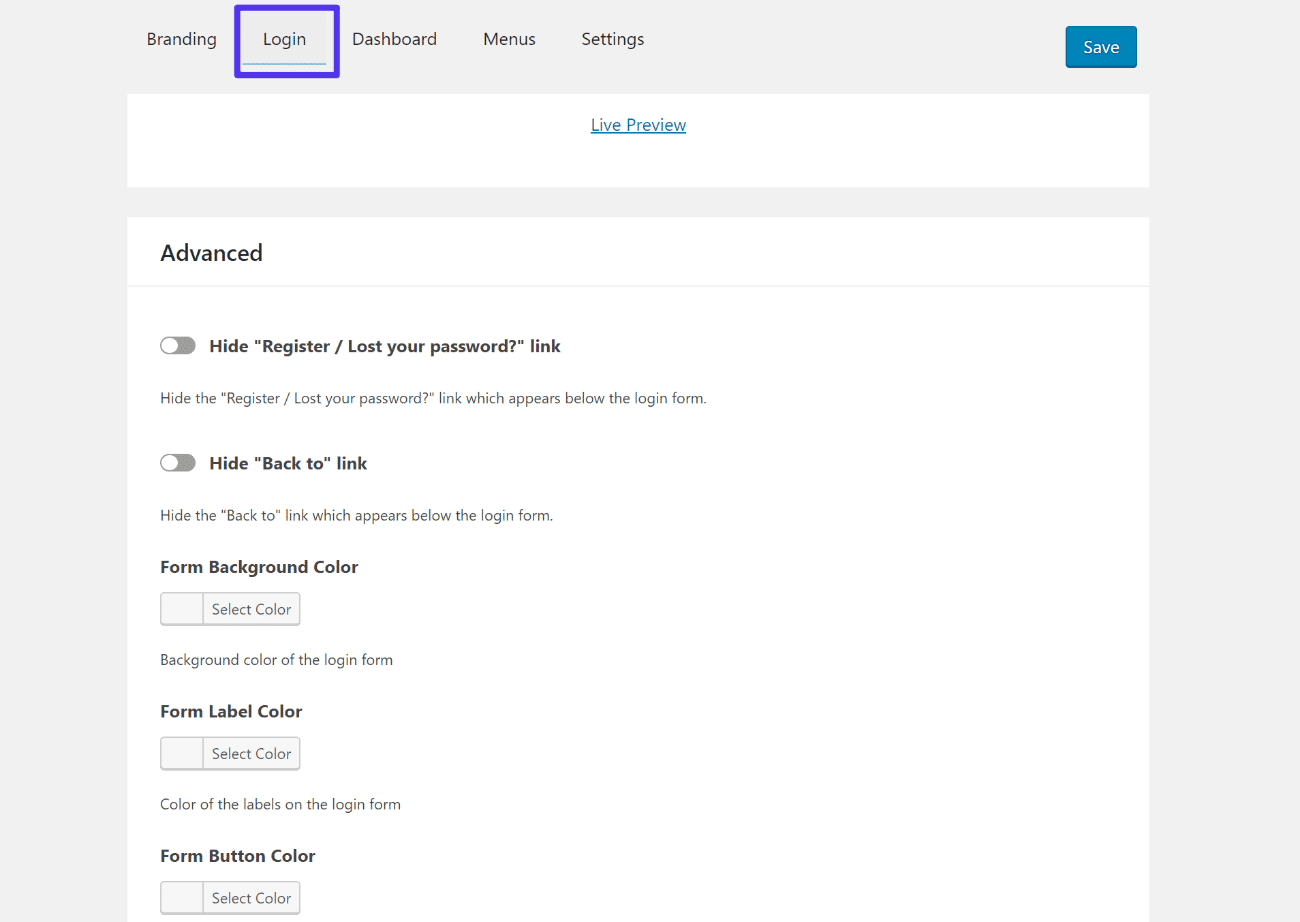Open the Form Background Color picker
Screen dimensions: 1300x922
pos(251,609)
